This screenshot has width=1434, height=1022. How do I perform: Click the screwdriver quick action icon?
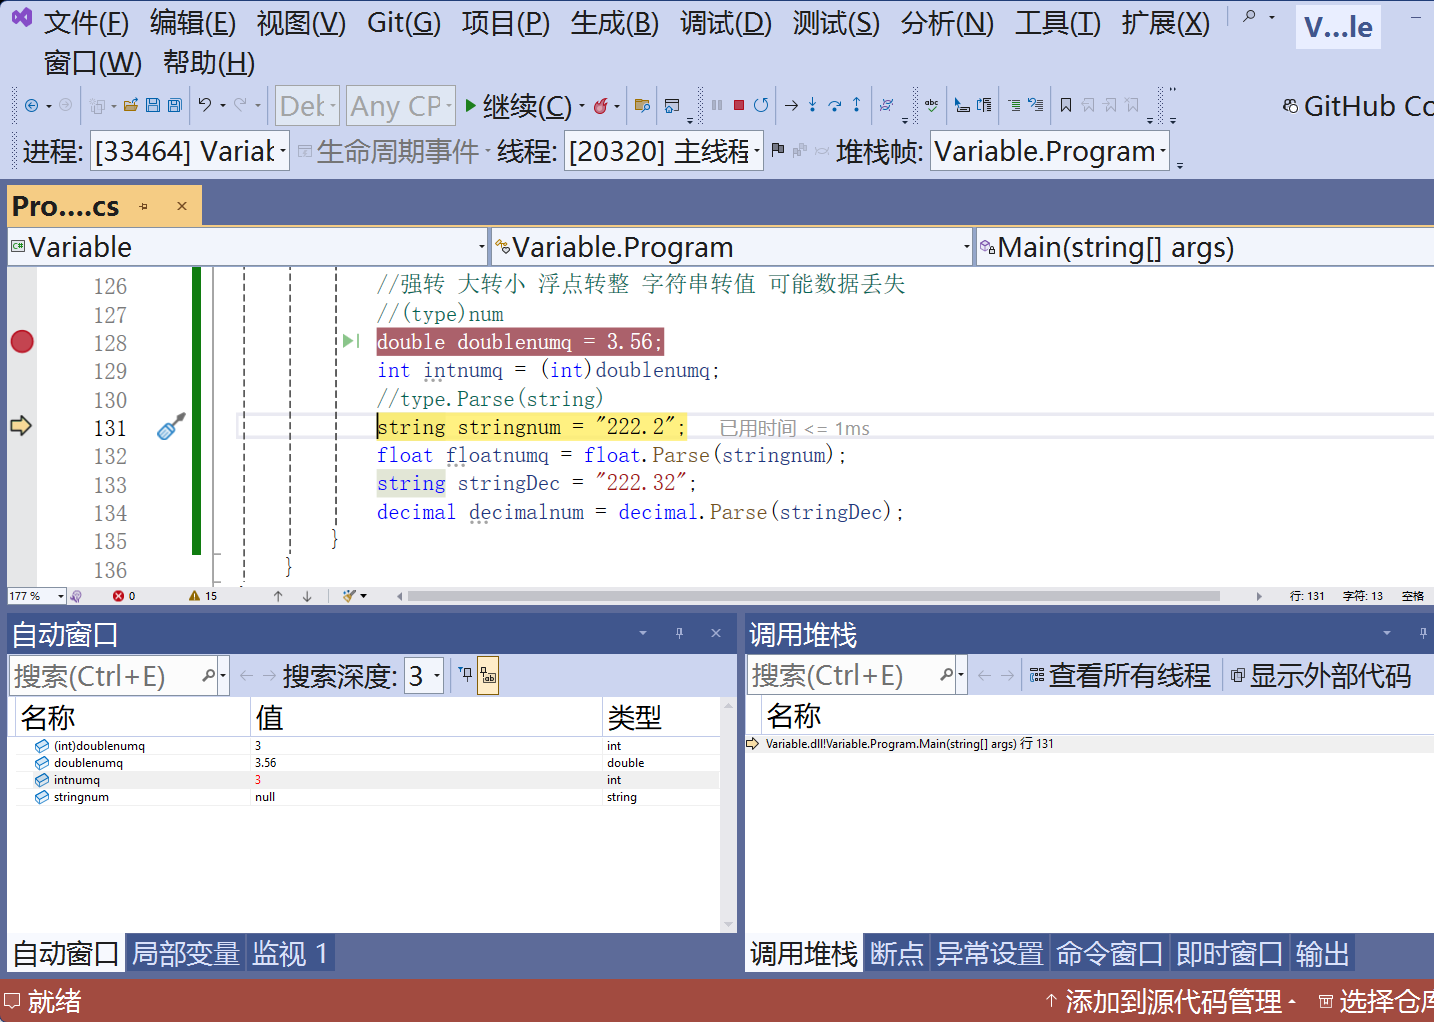click(x=171, y=427)
